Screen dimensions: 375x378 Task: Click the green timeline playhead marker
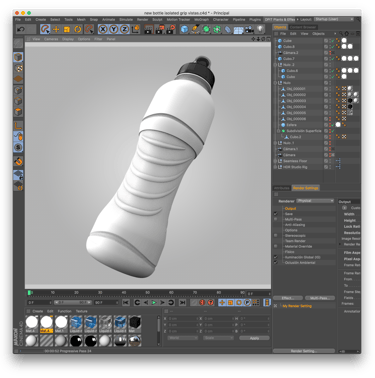click(x=30, y=293)
